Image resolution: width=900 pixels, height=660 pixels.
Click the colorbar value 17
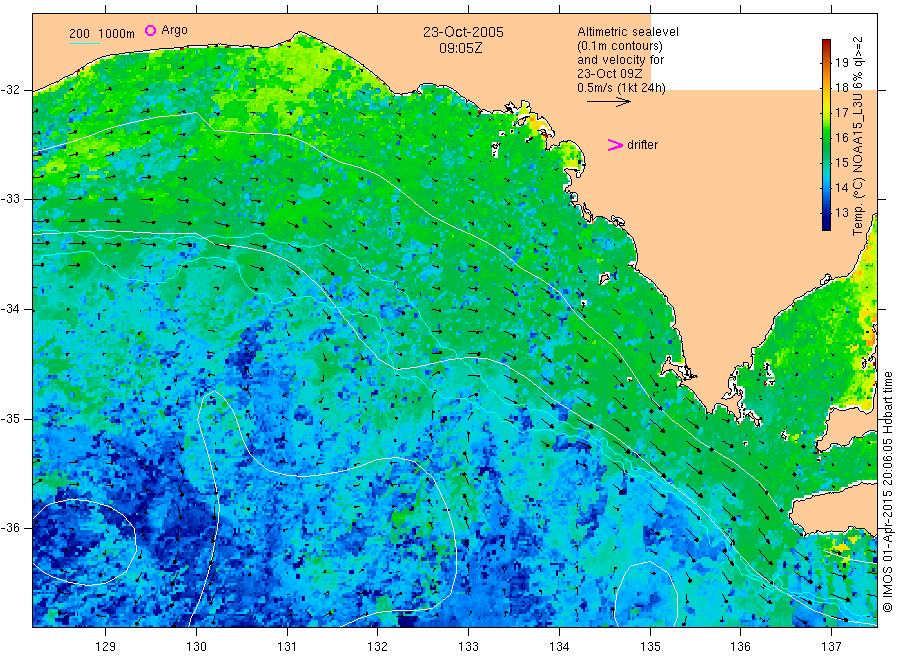(841, 112)
